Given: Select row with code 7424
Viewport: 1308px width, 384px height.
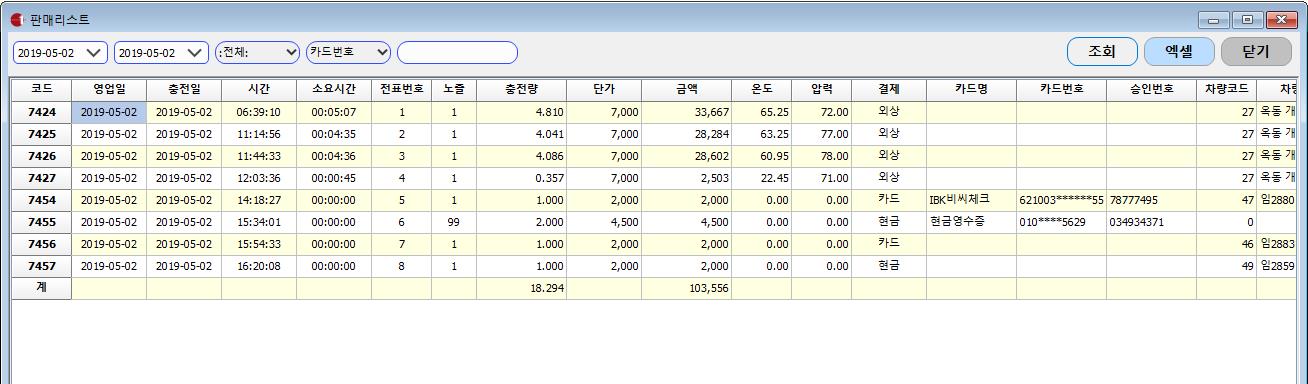Looking at the screenshot, I should 42,112.
